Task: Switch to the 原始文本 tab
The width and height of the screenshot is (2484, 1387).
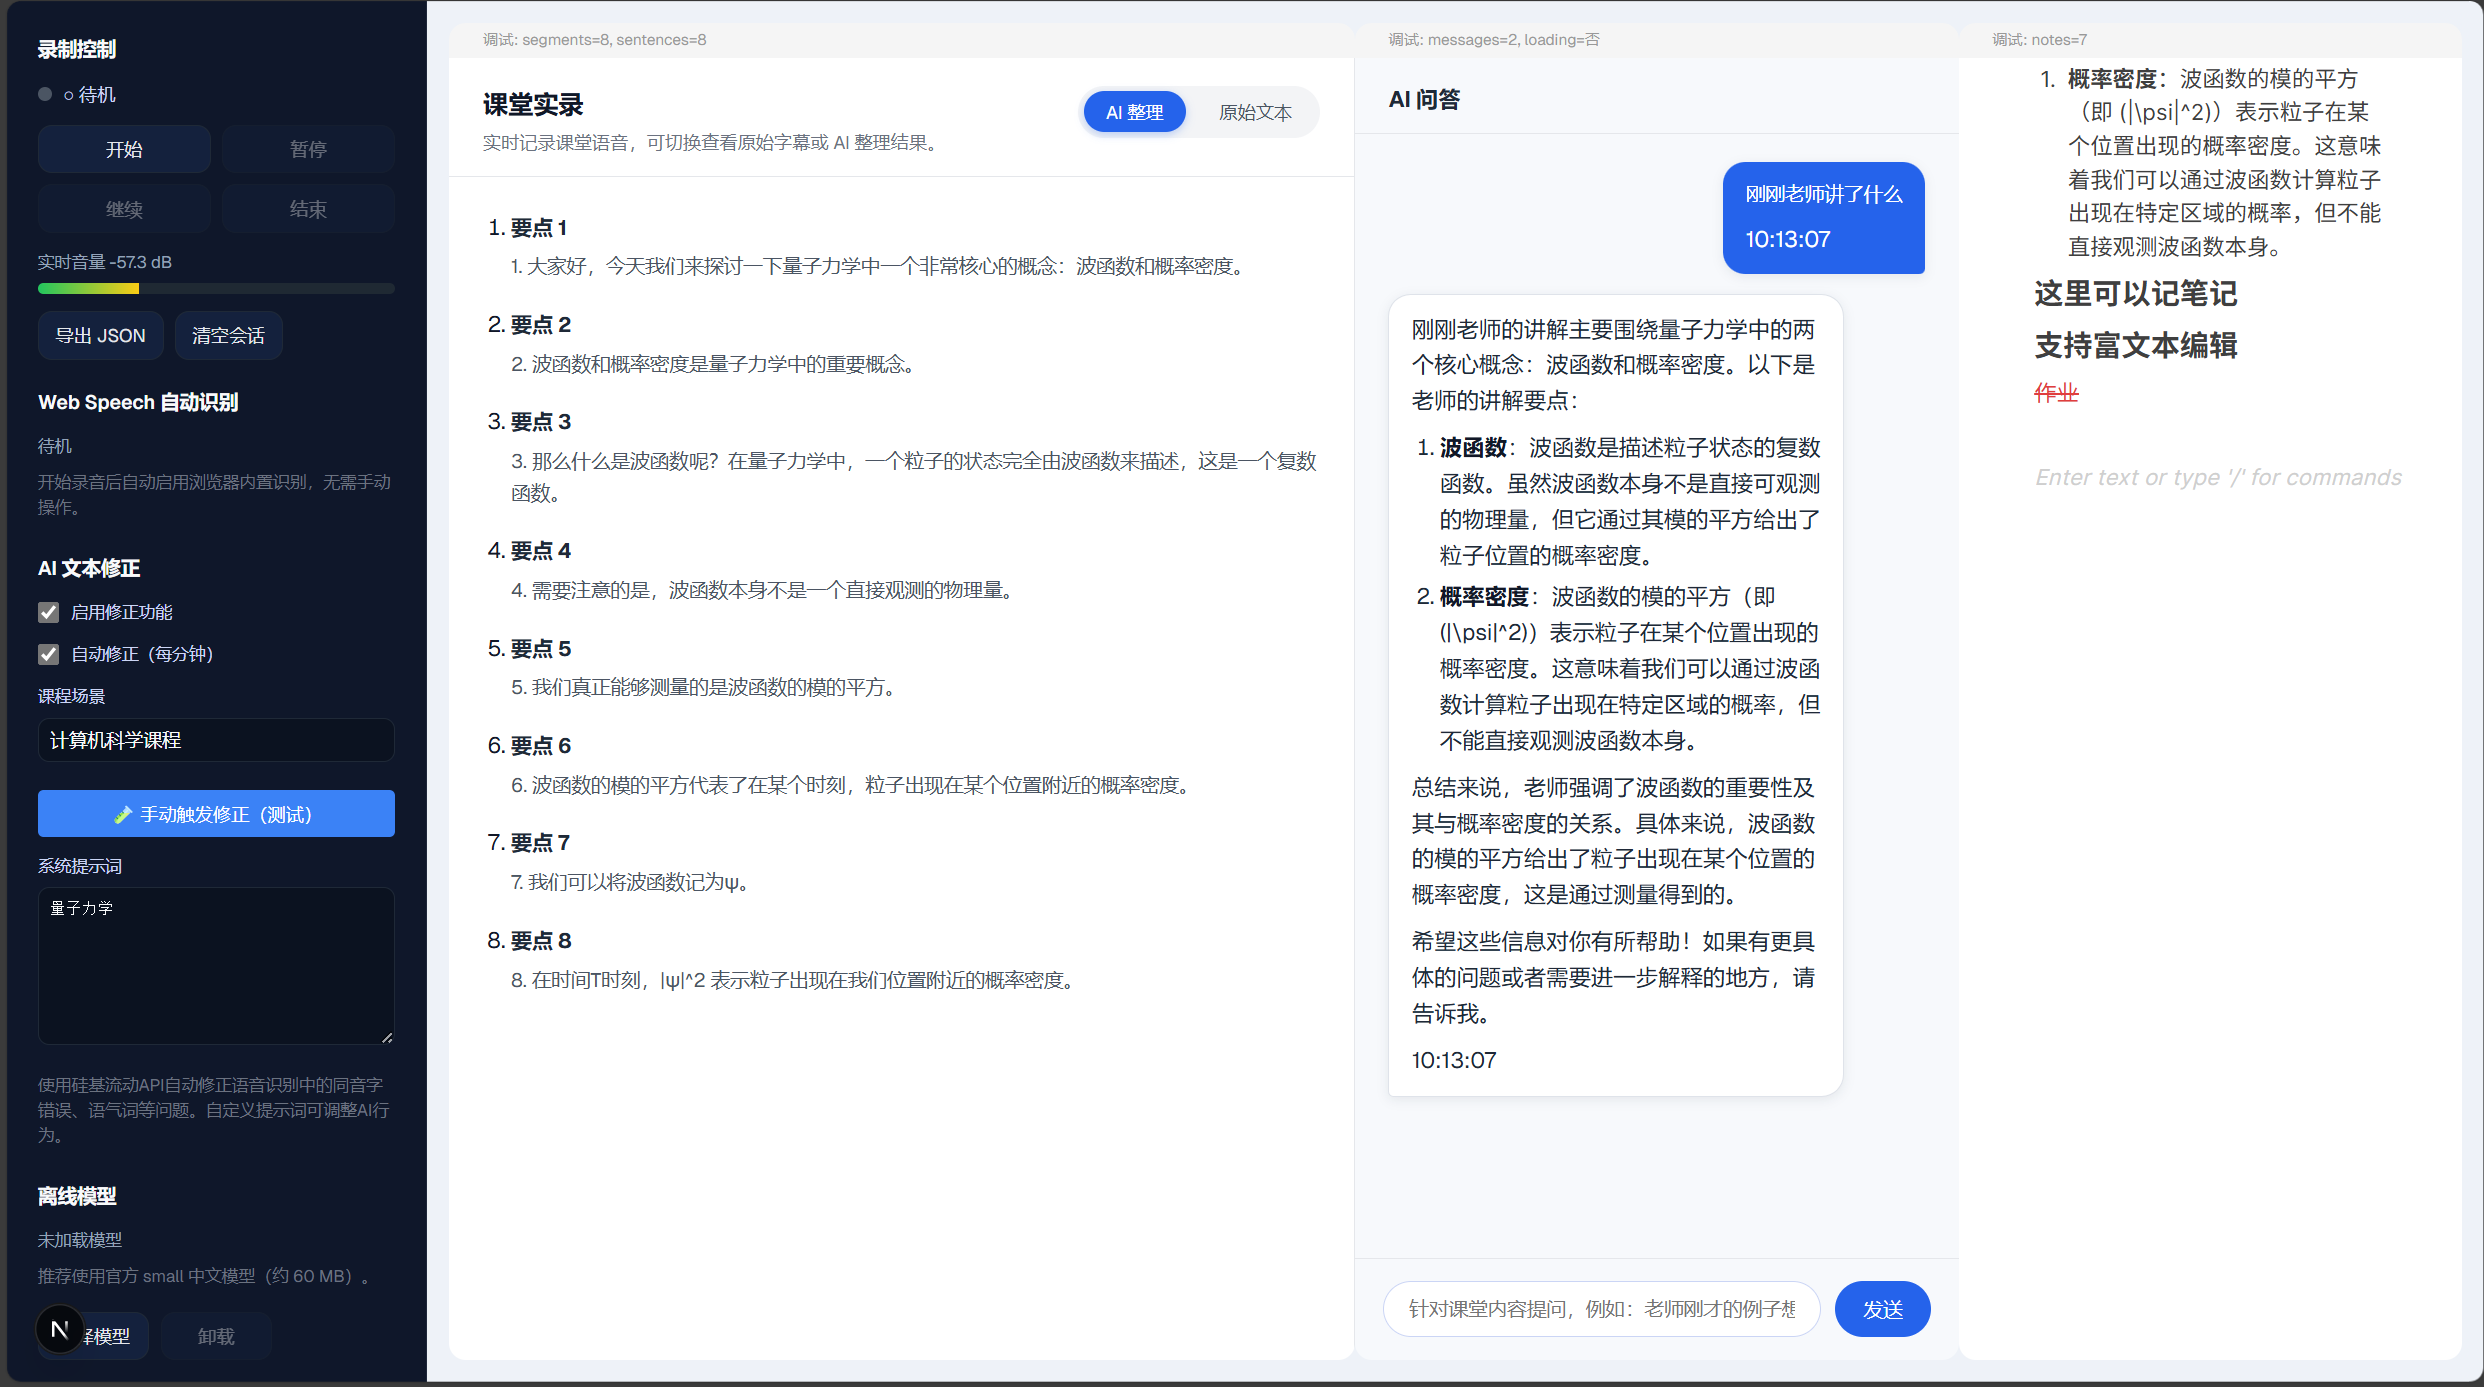Action: tap(1254, 112)
